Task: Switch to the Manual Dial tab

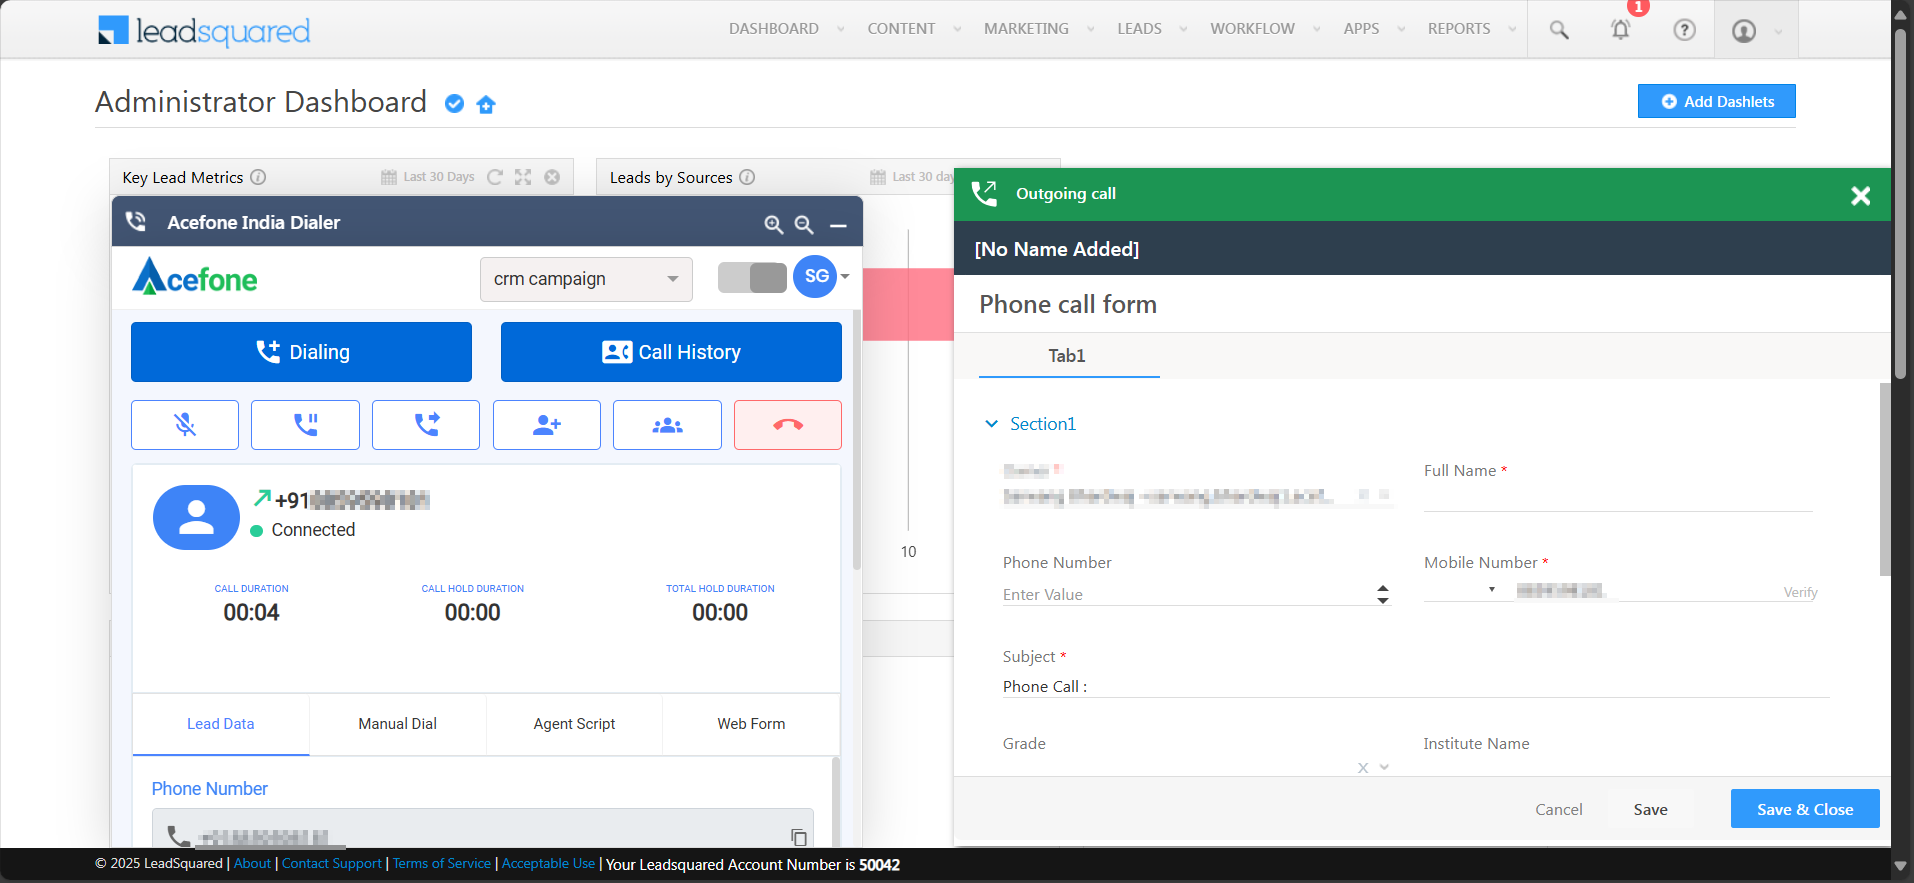Action: pyautogui.click(x=398, y=724)
